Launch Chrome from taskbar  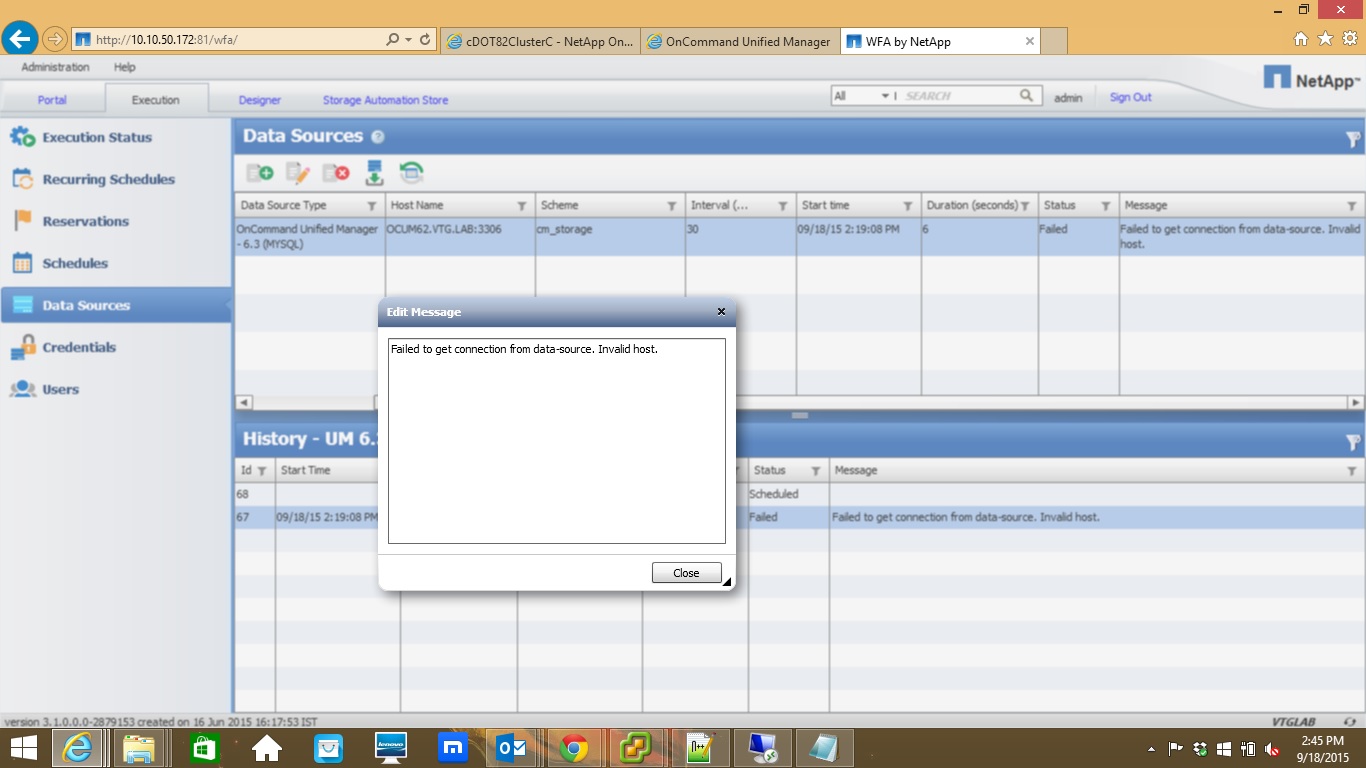pyautogui.click(x=573, y=747)
